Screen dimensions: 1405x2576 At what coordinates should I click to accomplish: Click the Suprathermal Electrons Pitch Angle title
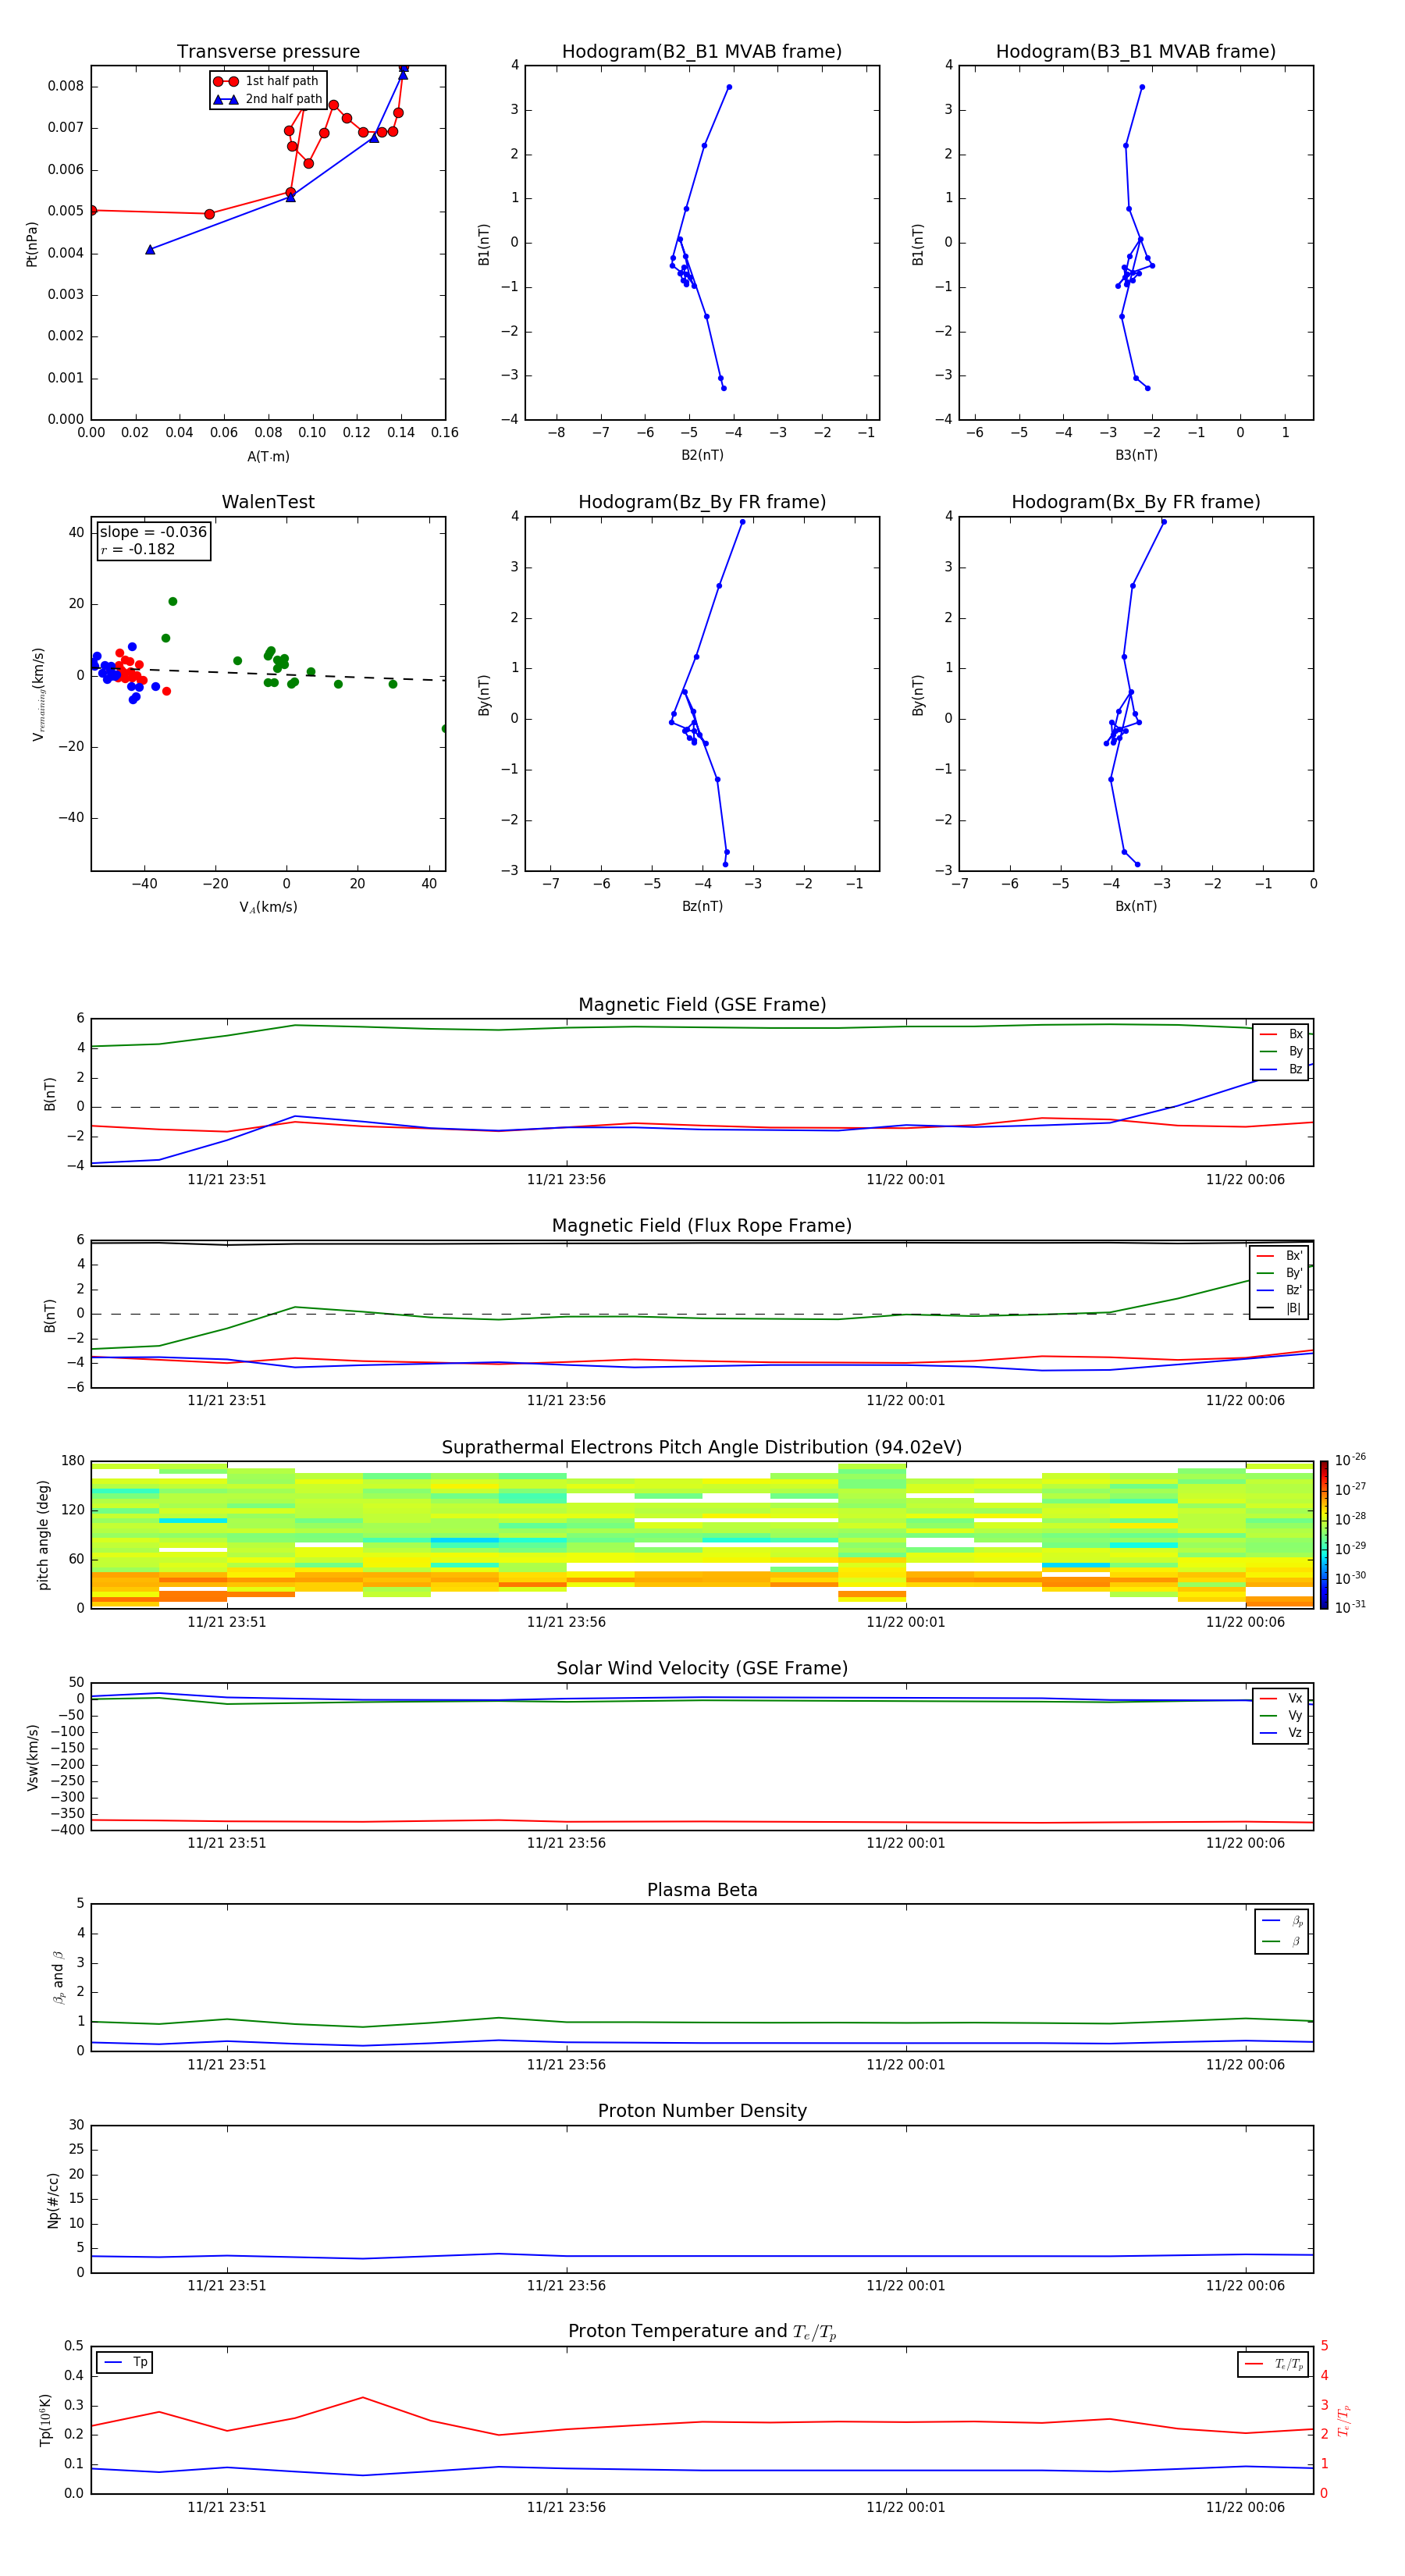pyautogui.click(x=702, y=1448)
